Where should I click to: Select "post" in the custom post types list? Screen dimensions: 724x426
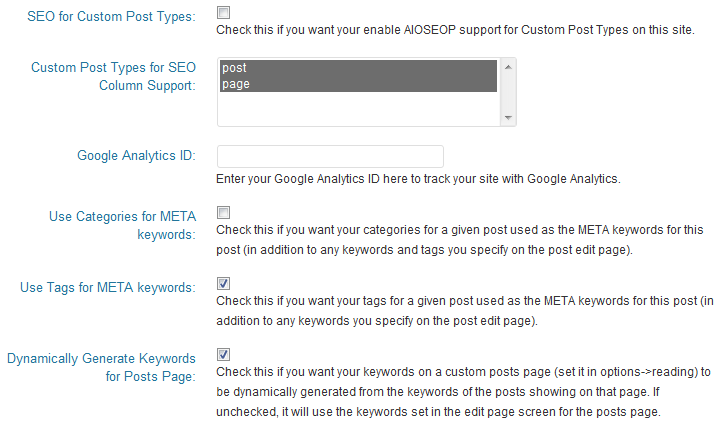[x=357, y=68]
